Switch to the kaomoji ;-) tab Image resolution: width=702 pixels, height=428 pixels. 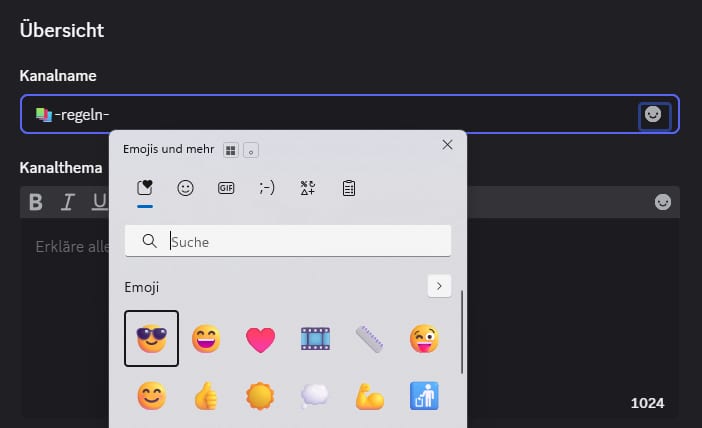267,188
